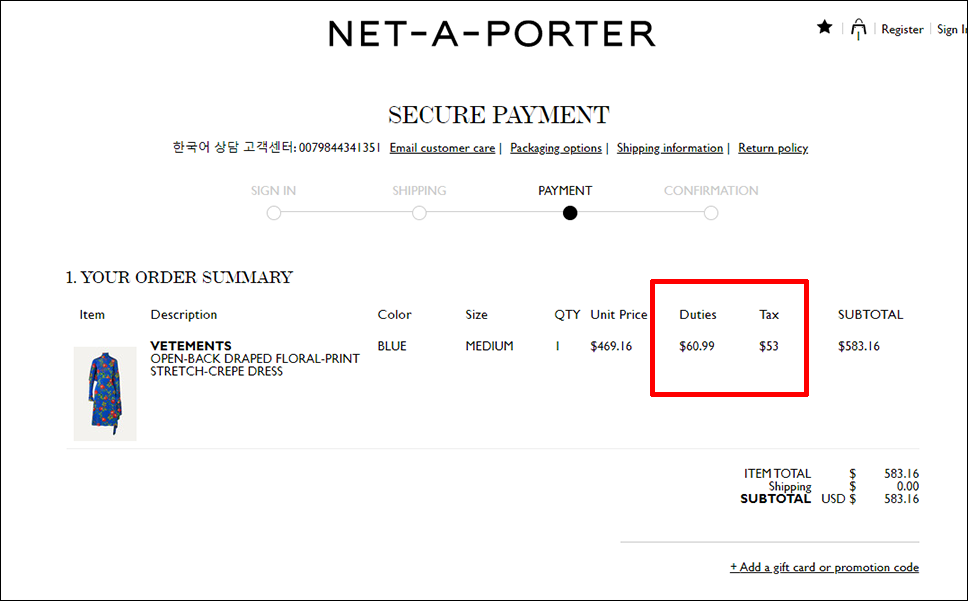Click the NET-A-PORTER logo
Viewport: 968px width, 601px height.
click(x=492, y=33)
